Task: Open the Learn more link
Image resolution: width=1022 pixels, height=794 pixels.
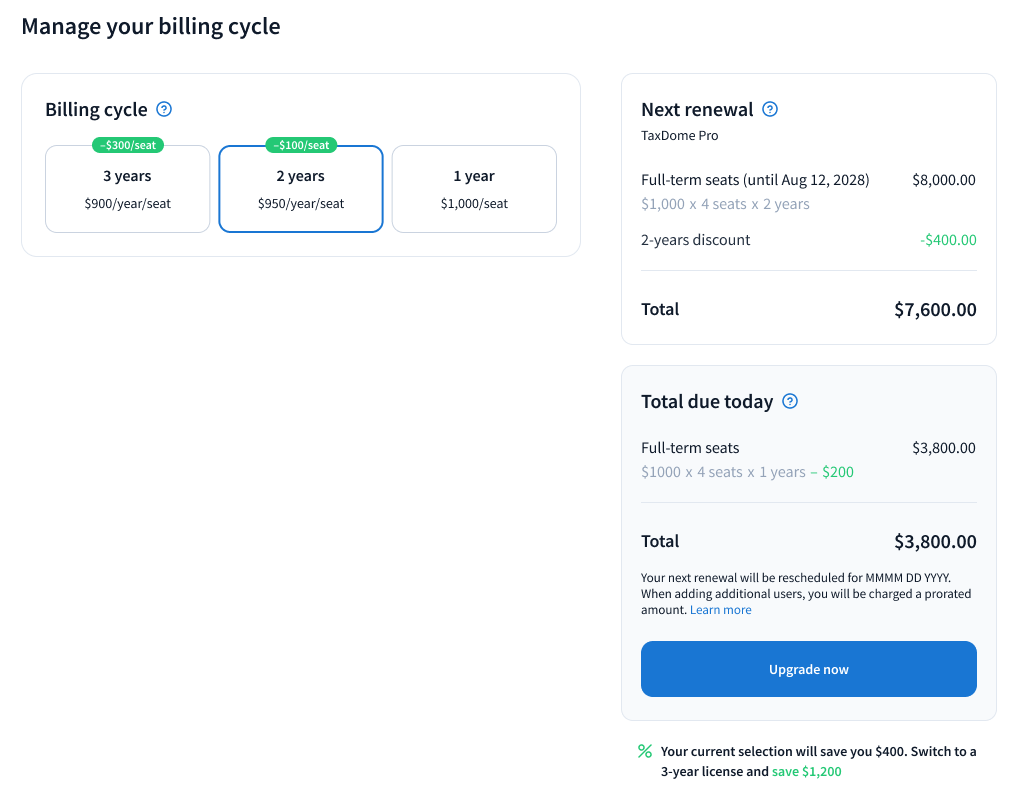Action: point(720,610)
